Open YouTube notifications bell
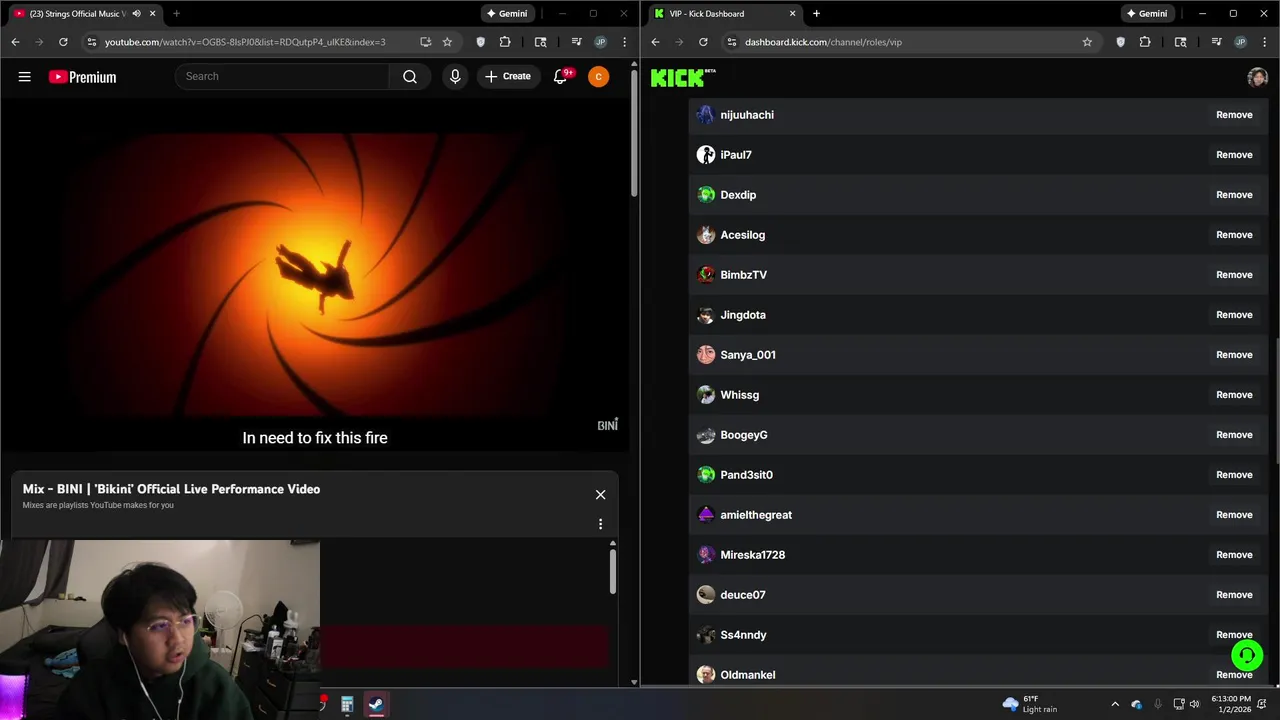This screenshot has height=720, width=1280. tap(561, 77)
